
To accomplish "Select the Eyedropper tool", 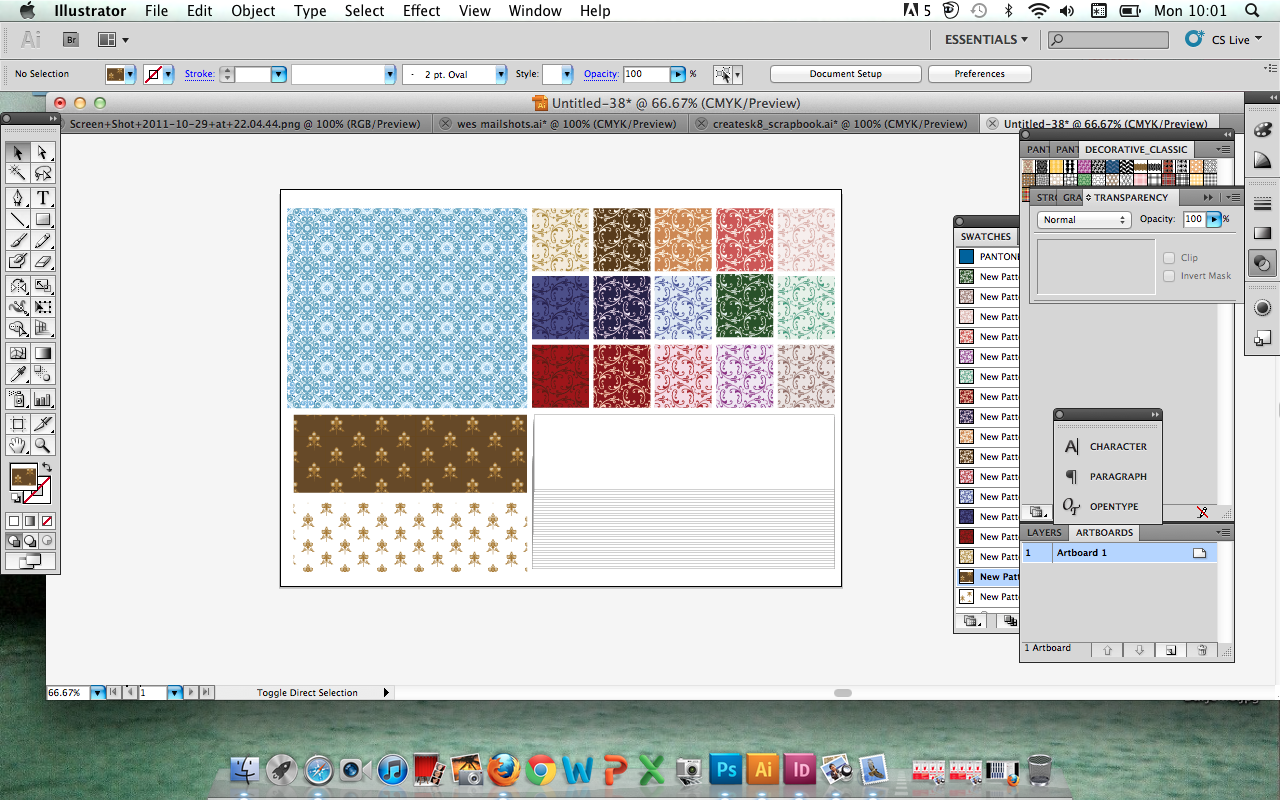I will (17, 374).
